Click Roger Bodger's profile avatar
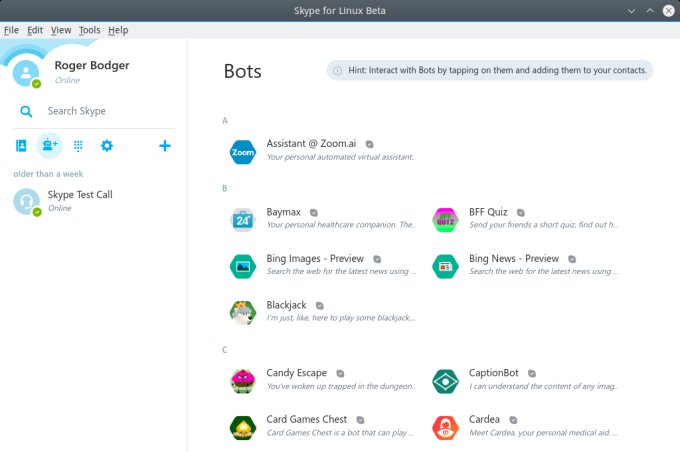The height and width of the screenshot is (452, 680). click(x=26, y=73)
